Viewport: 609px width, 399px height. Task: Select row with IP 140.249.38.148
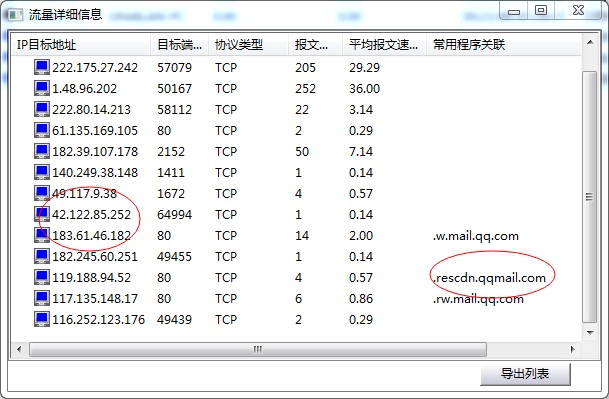[x=296, y=172]
